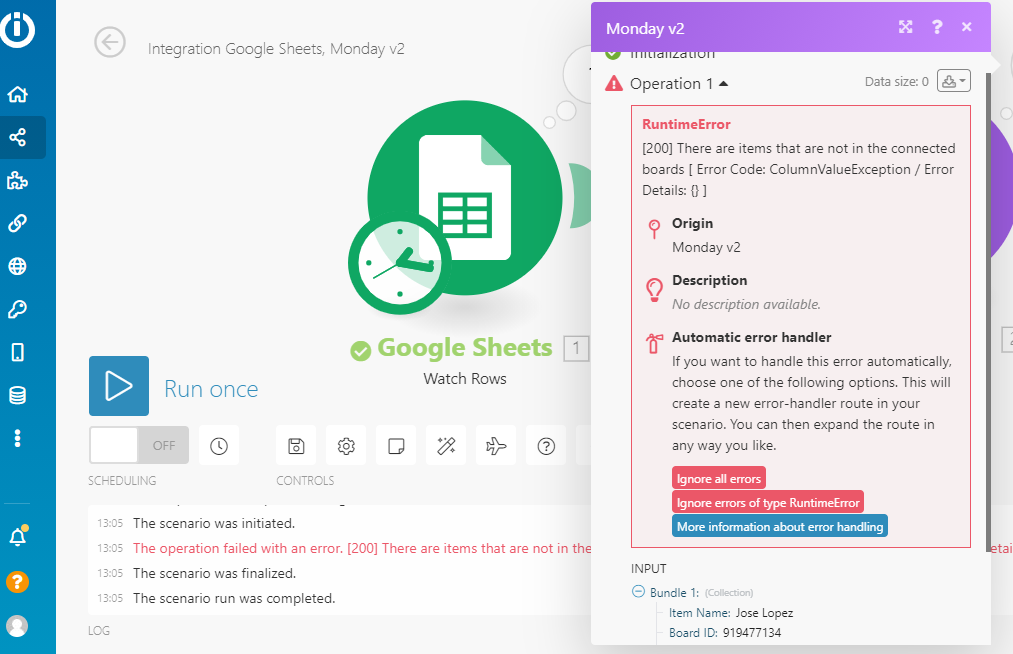This screenshot has height=654, width=1013.
Task: Click 'The scenario run was completed' log line
Action: point(234,598)
